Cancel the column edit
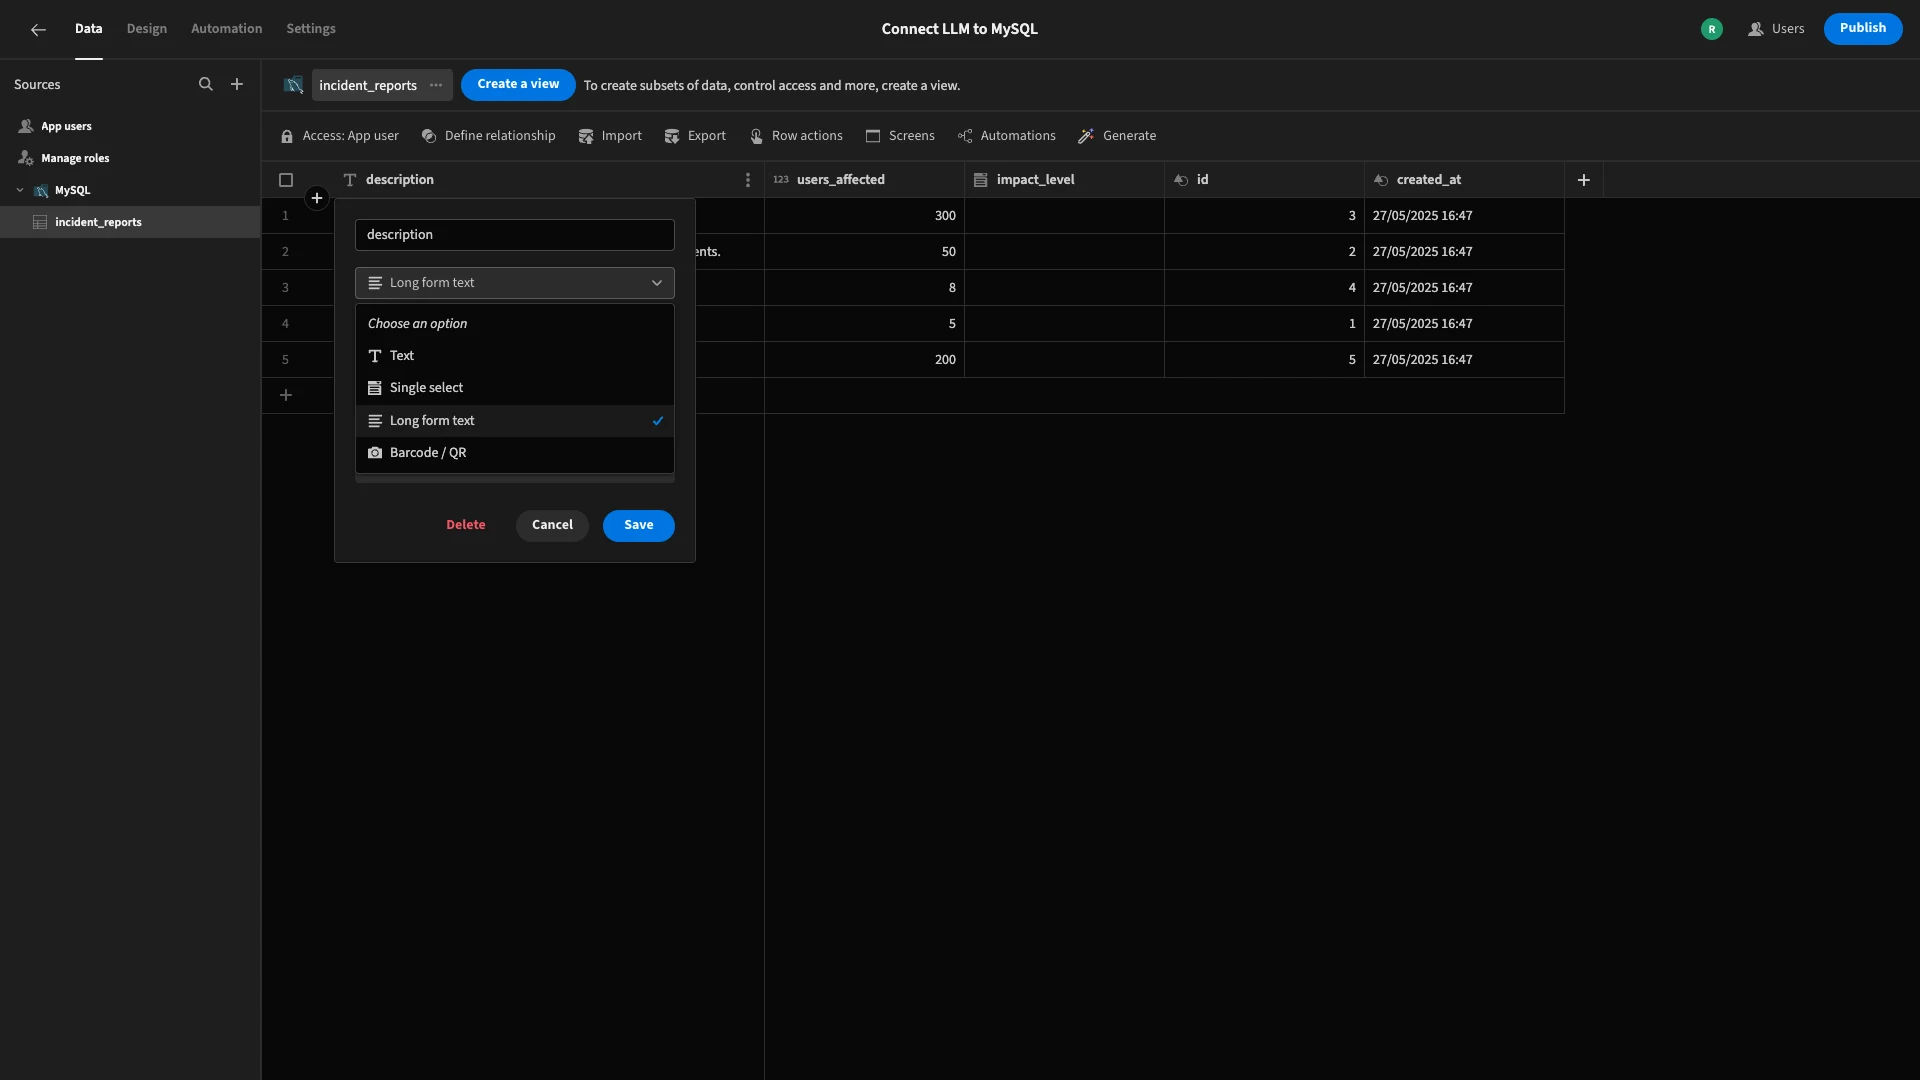 point(552,525)
